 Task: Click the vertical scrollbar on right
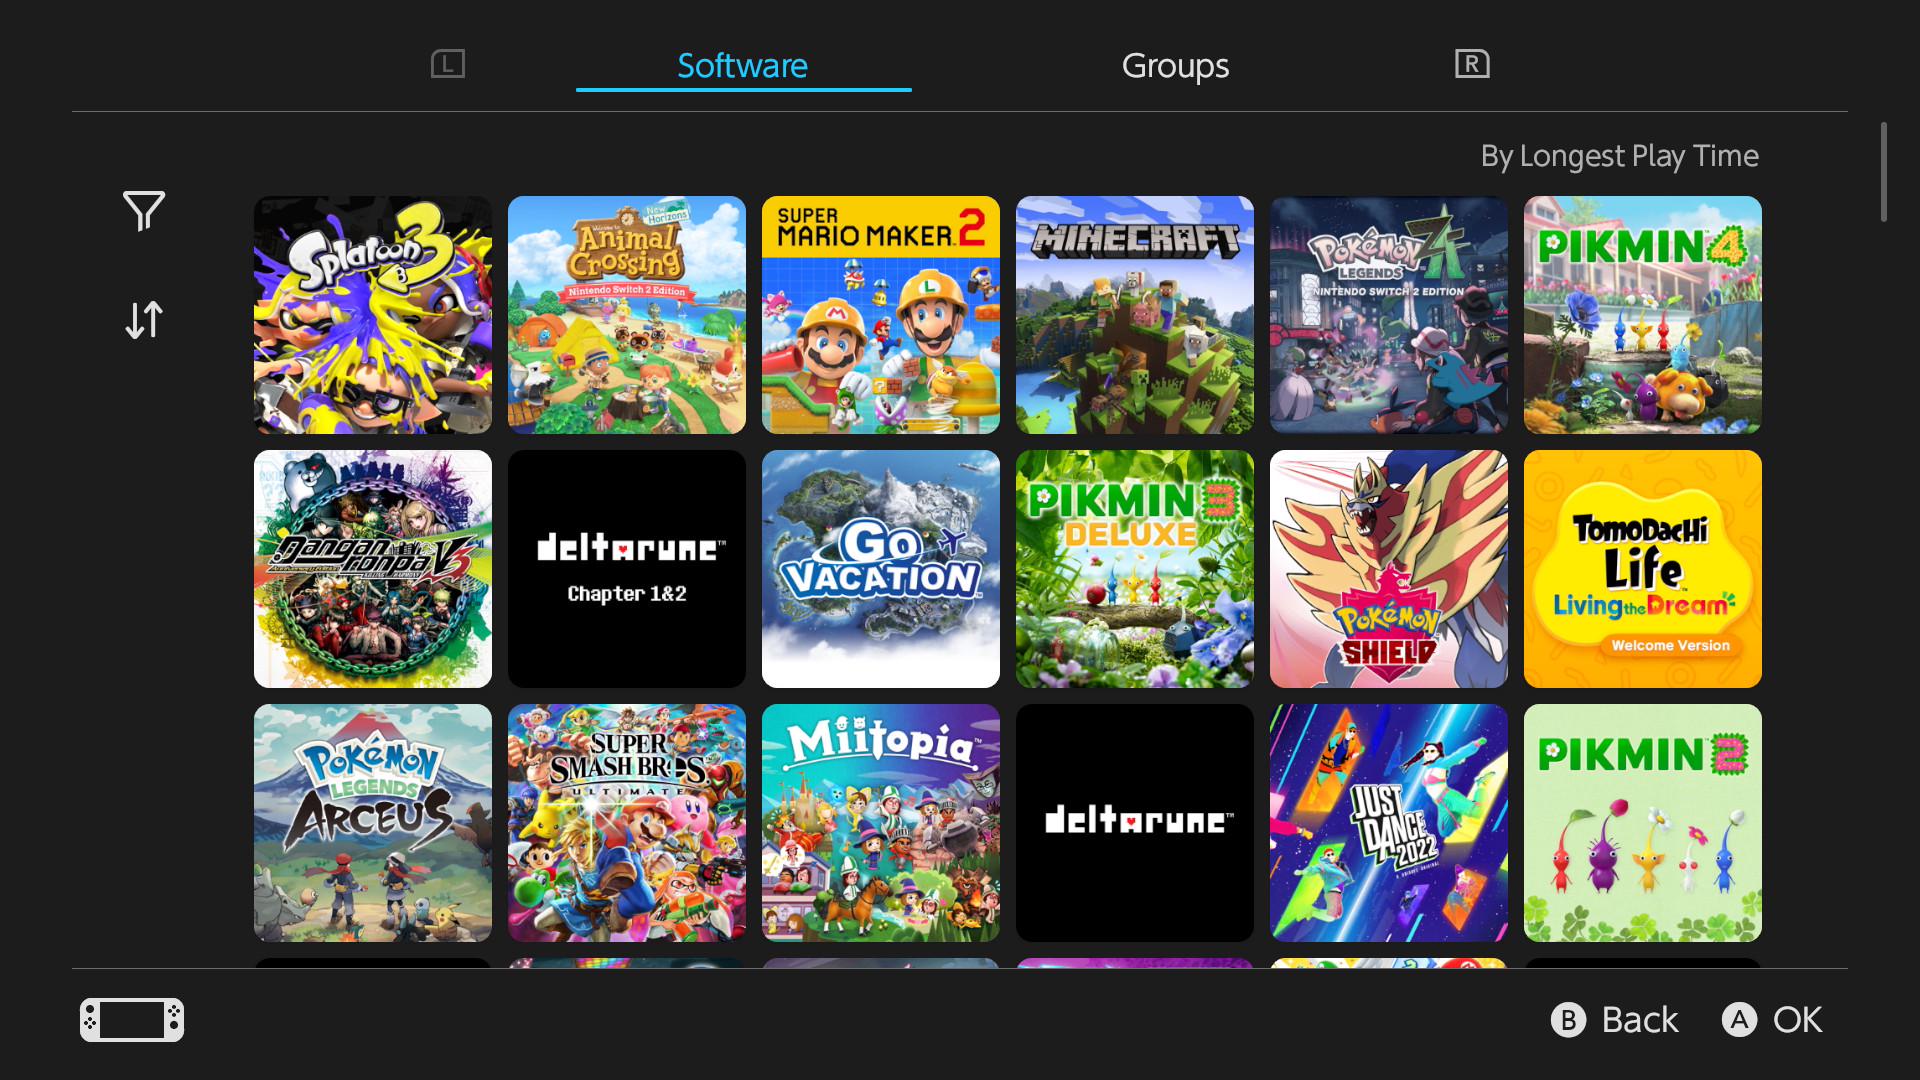click(1883, 172)
